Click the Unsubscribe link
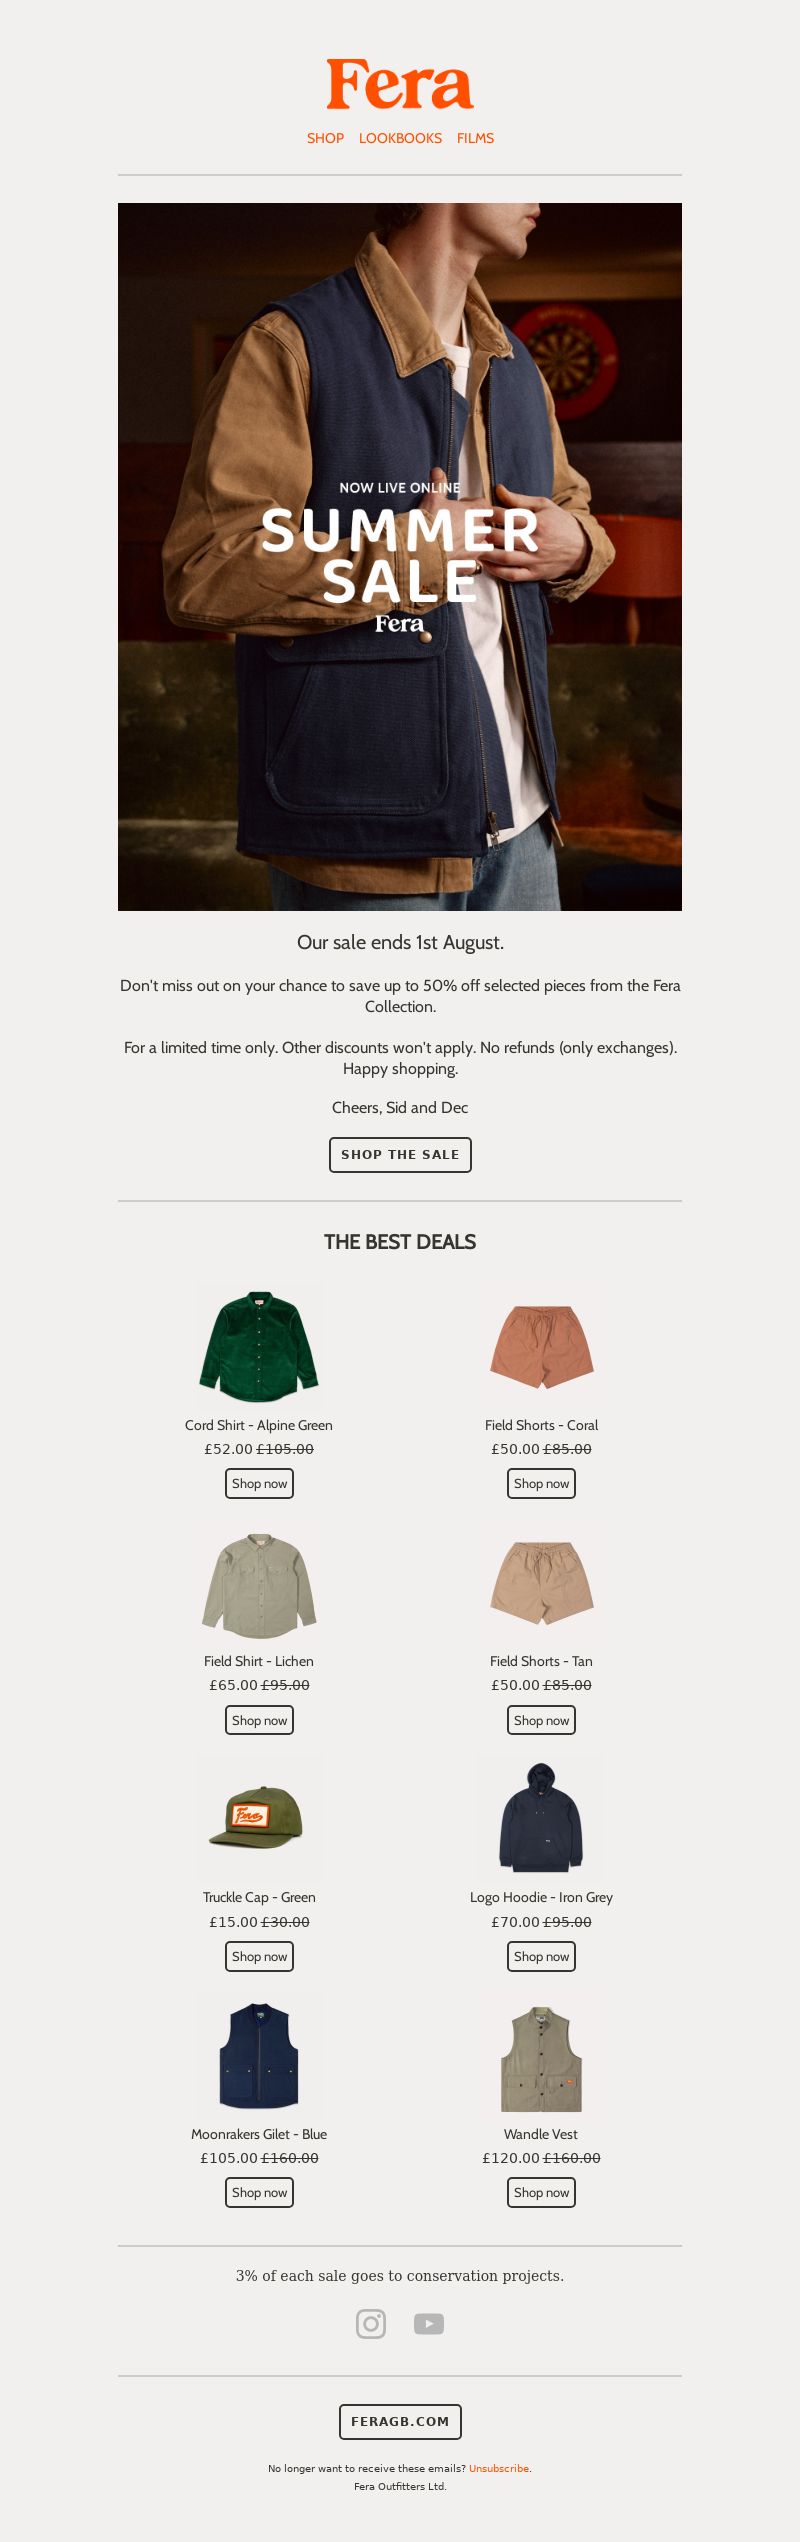The image size is (800, 2542). pyautogui.click(x=498, y=2468)
